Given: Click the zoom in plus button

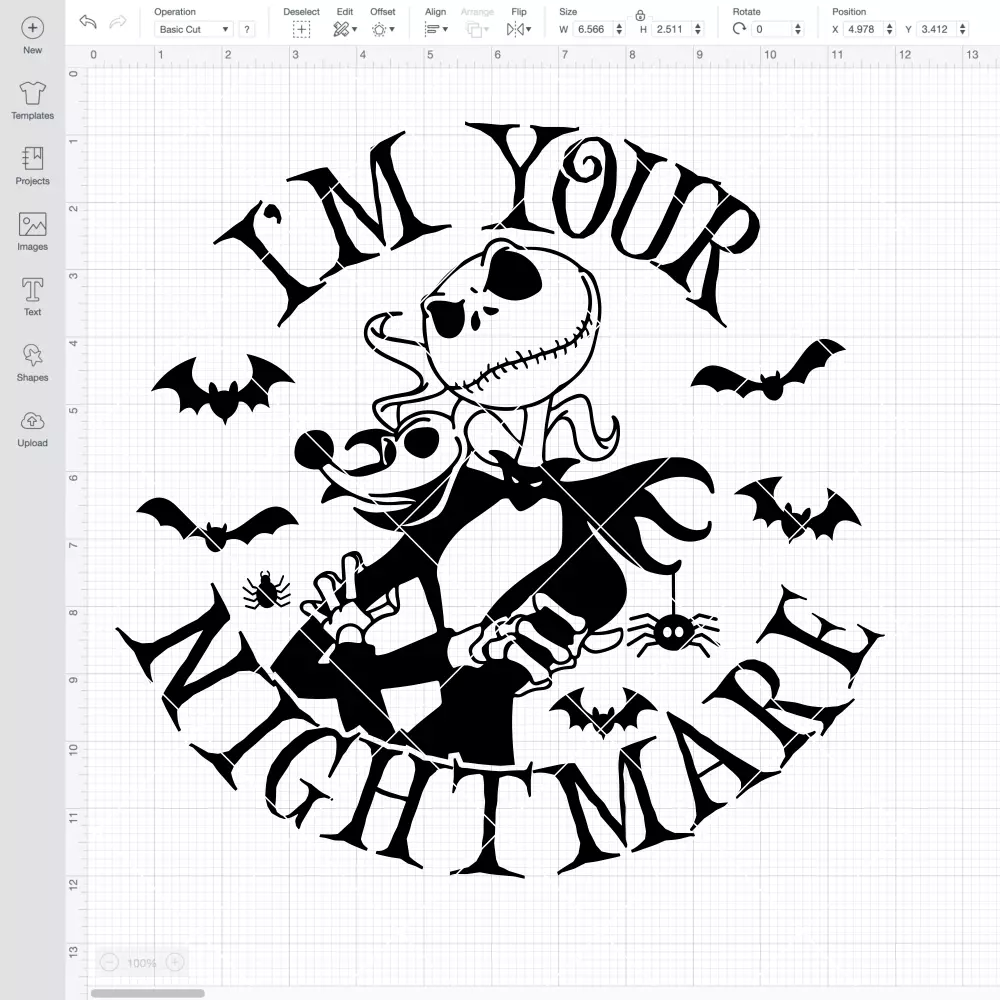Looking at the screenshot, I should (175, 962).
